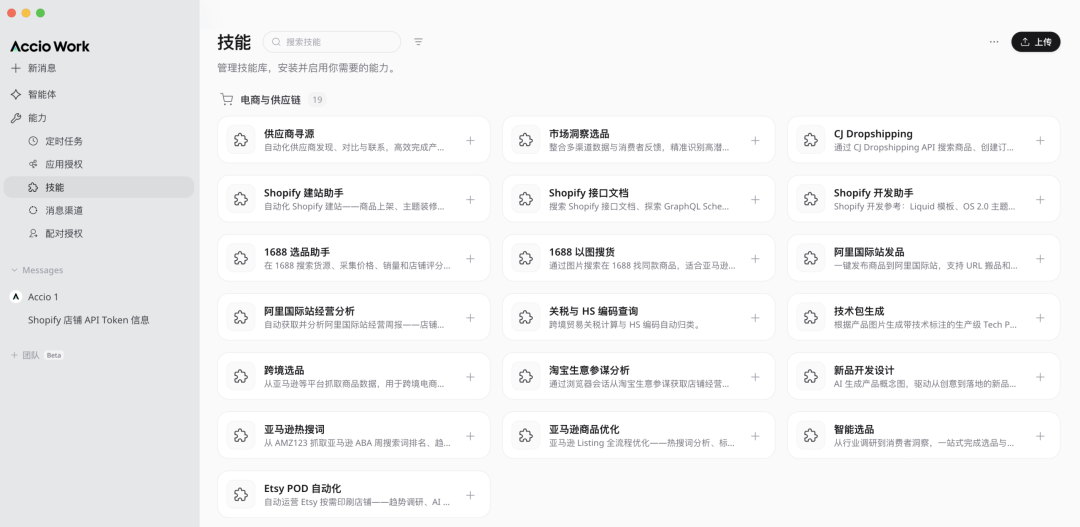Go to 消息渠道 sidebar item

63,210
